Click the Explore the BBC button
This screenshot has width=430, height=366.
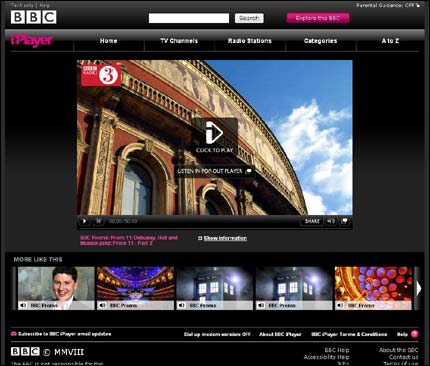pyautogui.click(x=318, y=18)
